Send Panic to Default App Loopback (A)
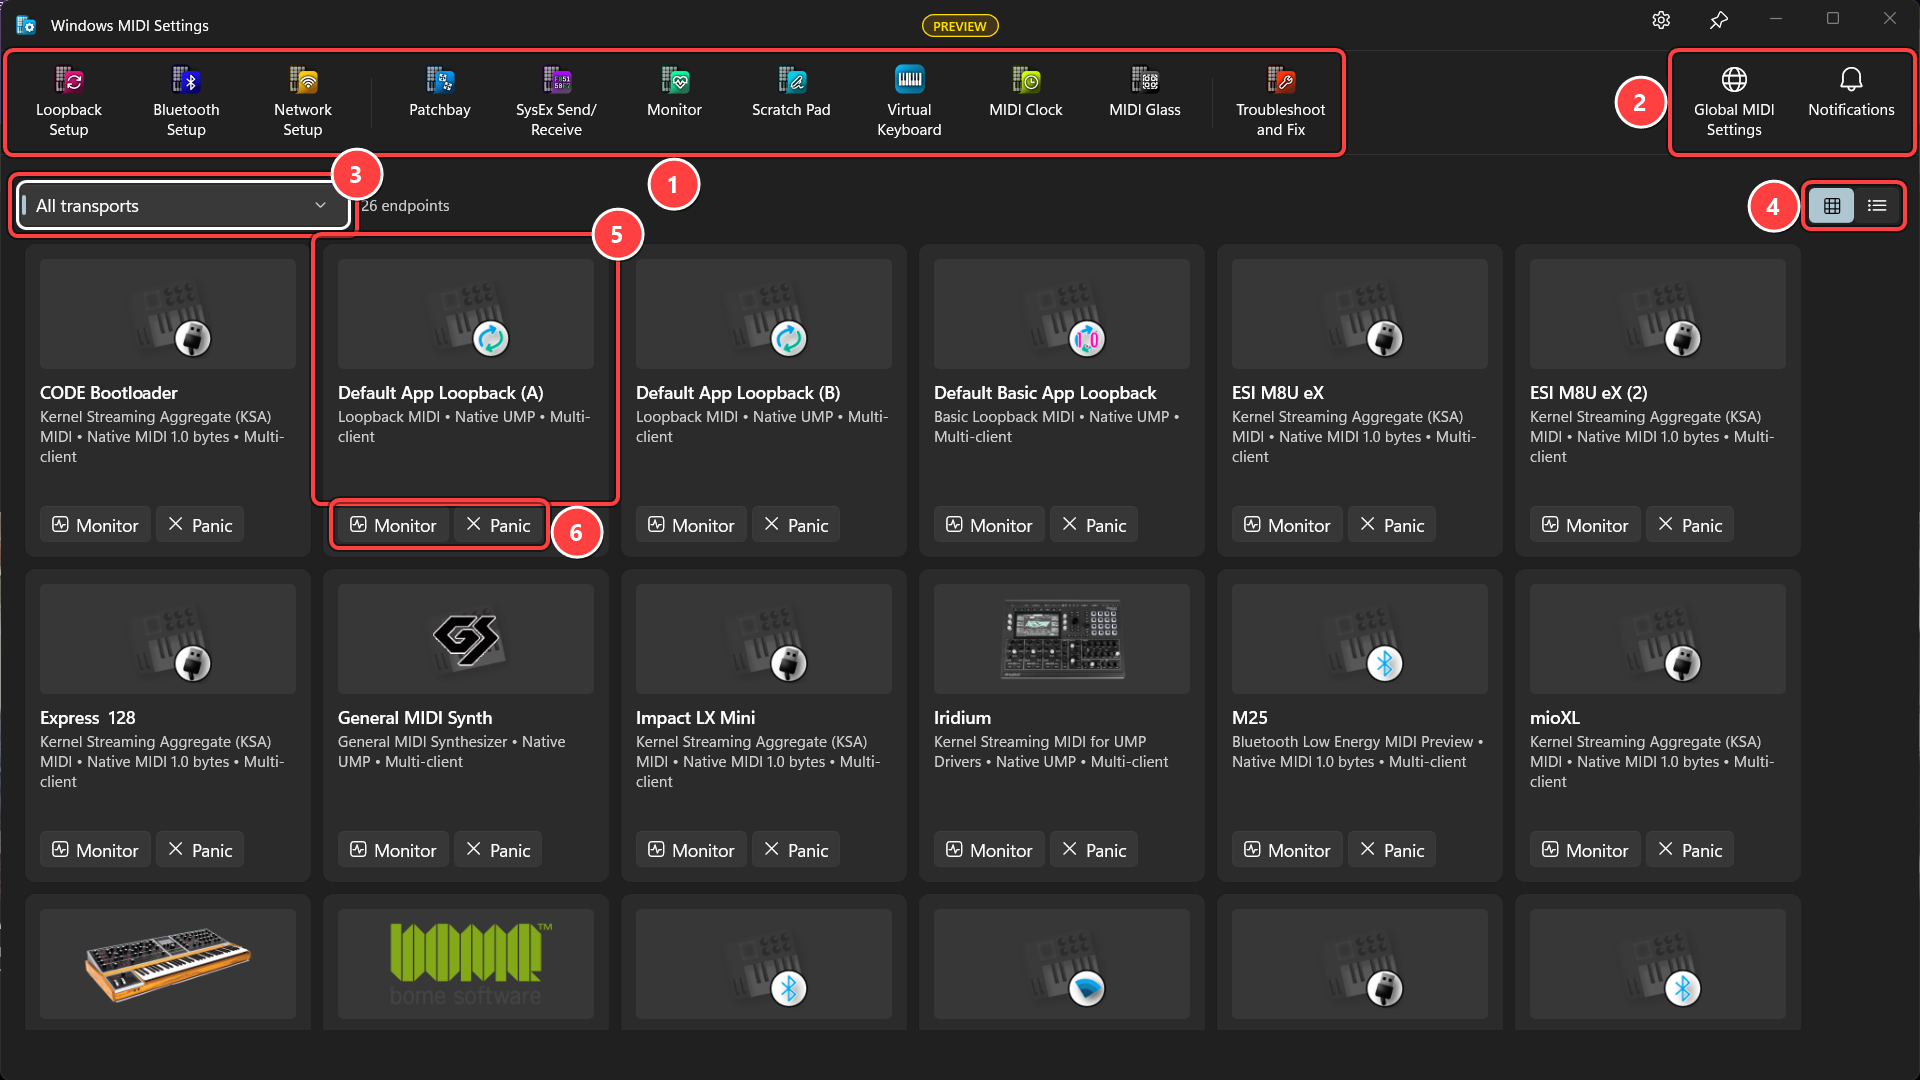The height and width of the screenshot is (1080, 1920). (x=498, y=525)
